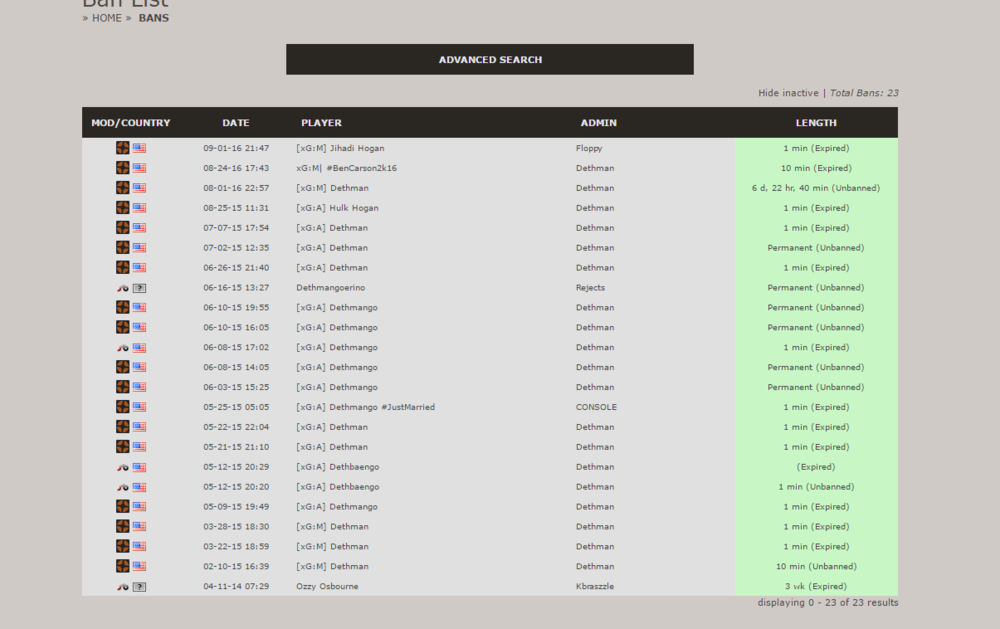Click the TF2 icon on the 03-22-15 18:59 row
Screen dimensions: 1000x629
[122, 546]
